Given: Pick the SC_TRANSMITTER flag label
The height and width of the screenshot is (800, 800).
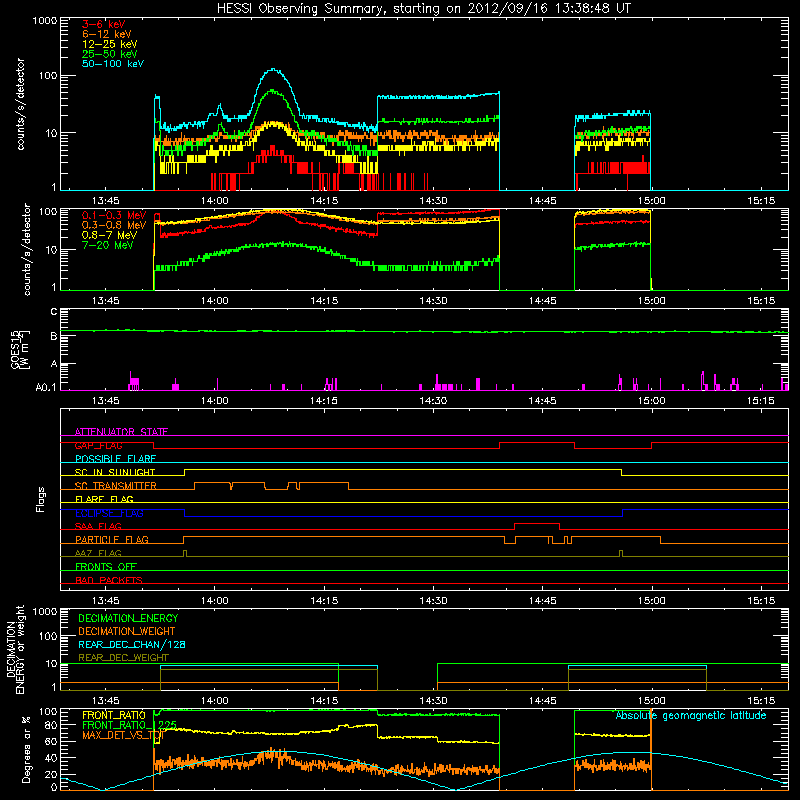Looking at the screenshot, I should pyautogui.click(x=116, y=485).
